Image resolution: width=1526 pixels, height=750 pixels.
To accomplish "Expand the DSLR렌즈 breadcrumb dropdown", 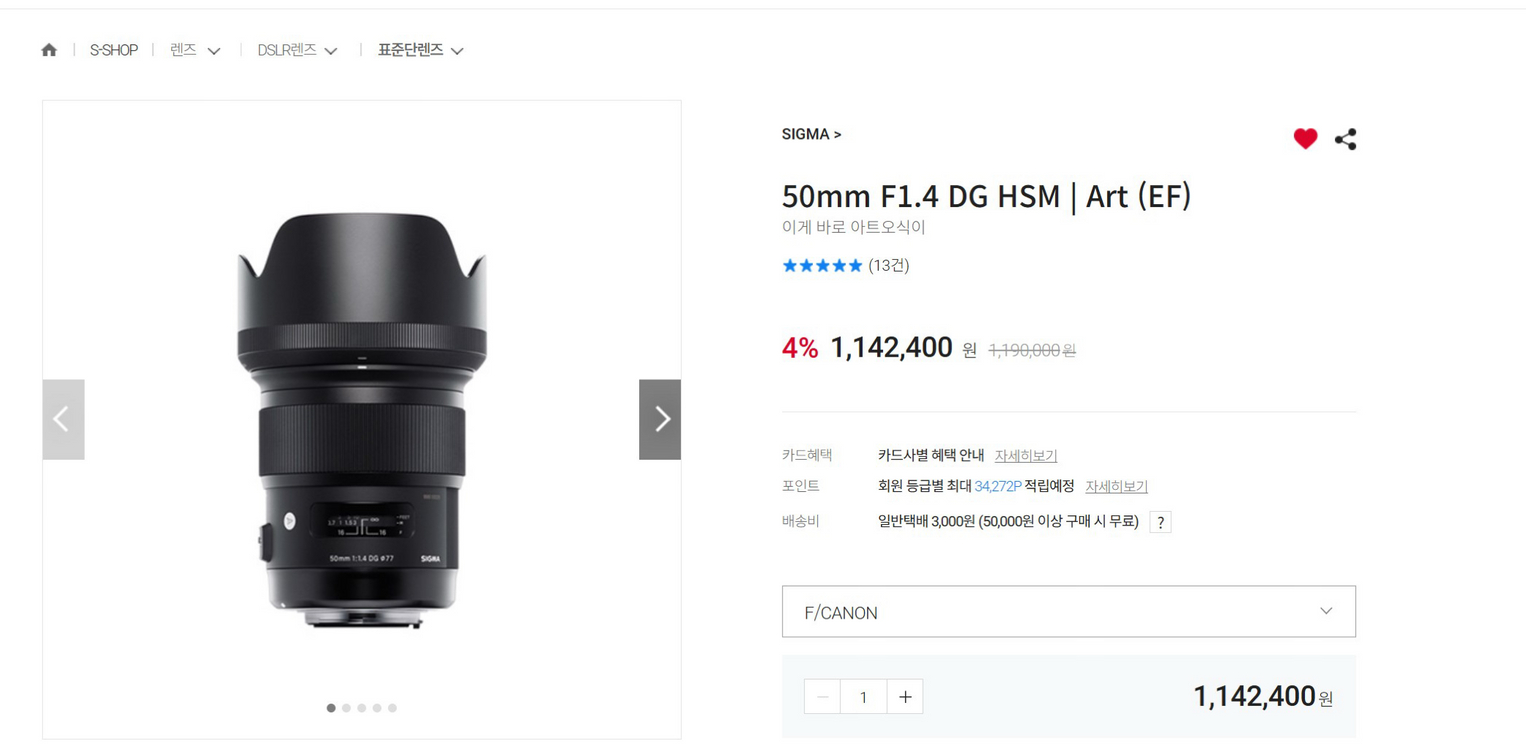I will pos(297,49).
